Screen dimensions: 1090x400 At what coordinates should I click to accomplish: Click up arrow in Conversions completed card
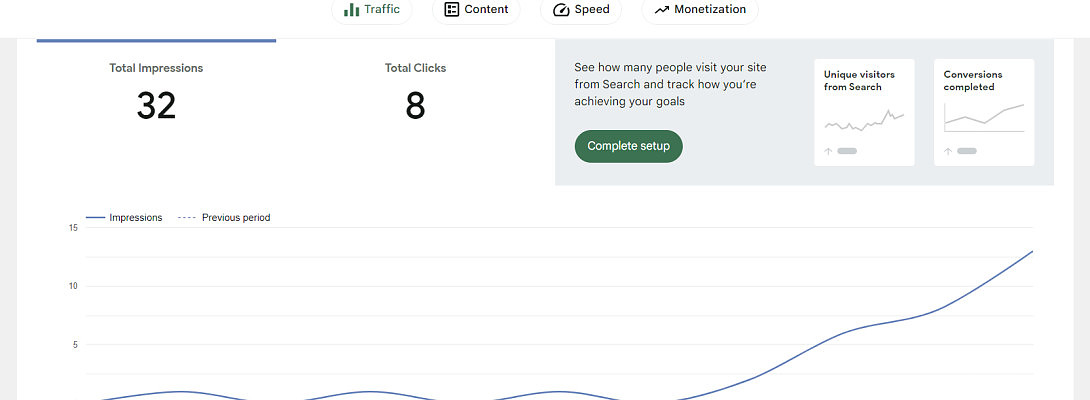[x=948, y=151]
